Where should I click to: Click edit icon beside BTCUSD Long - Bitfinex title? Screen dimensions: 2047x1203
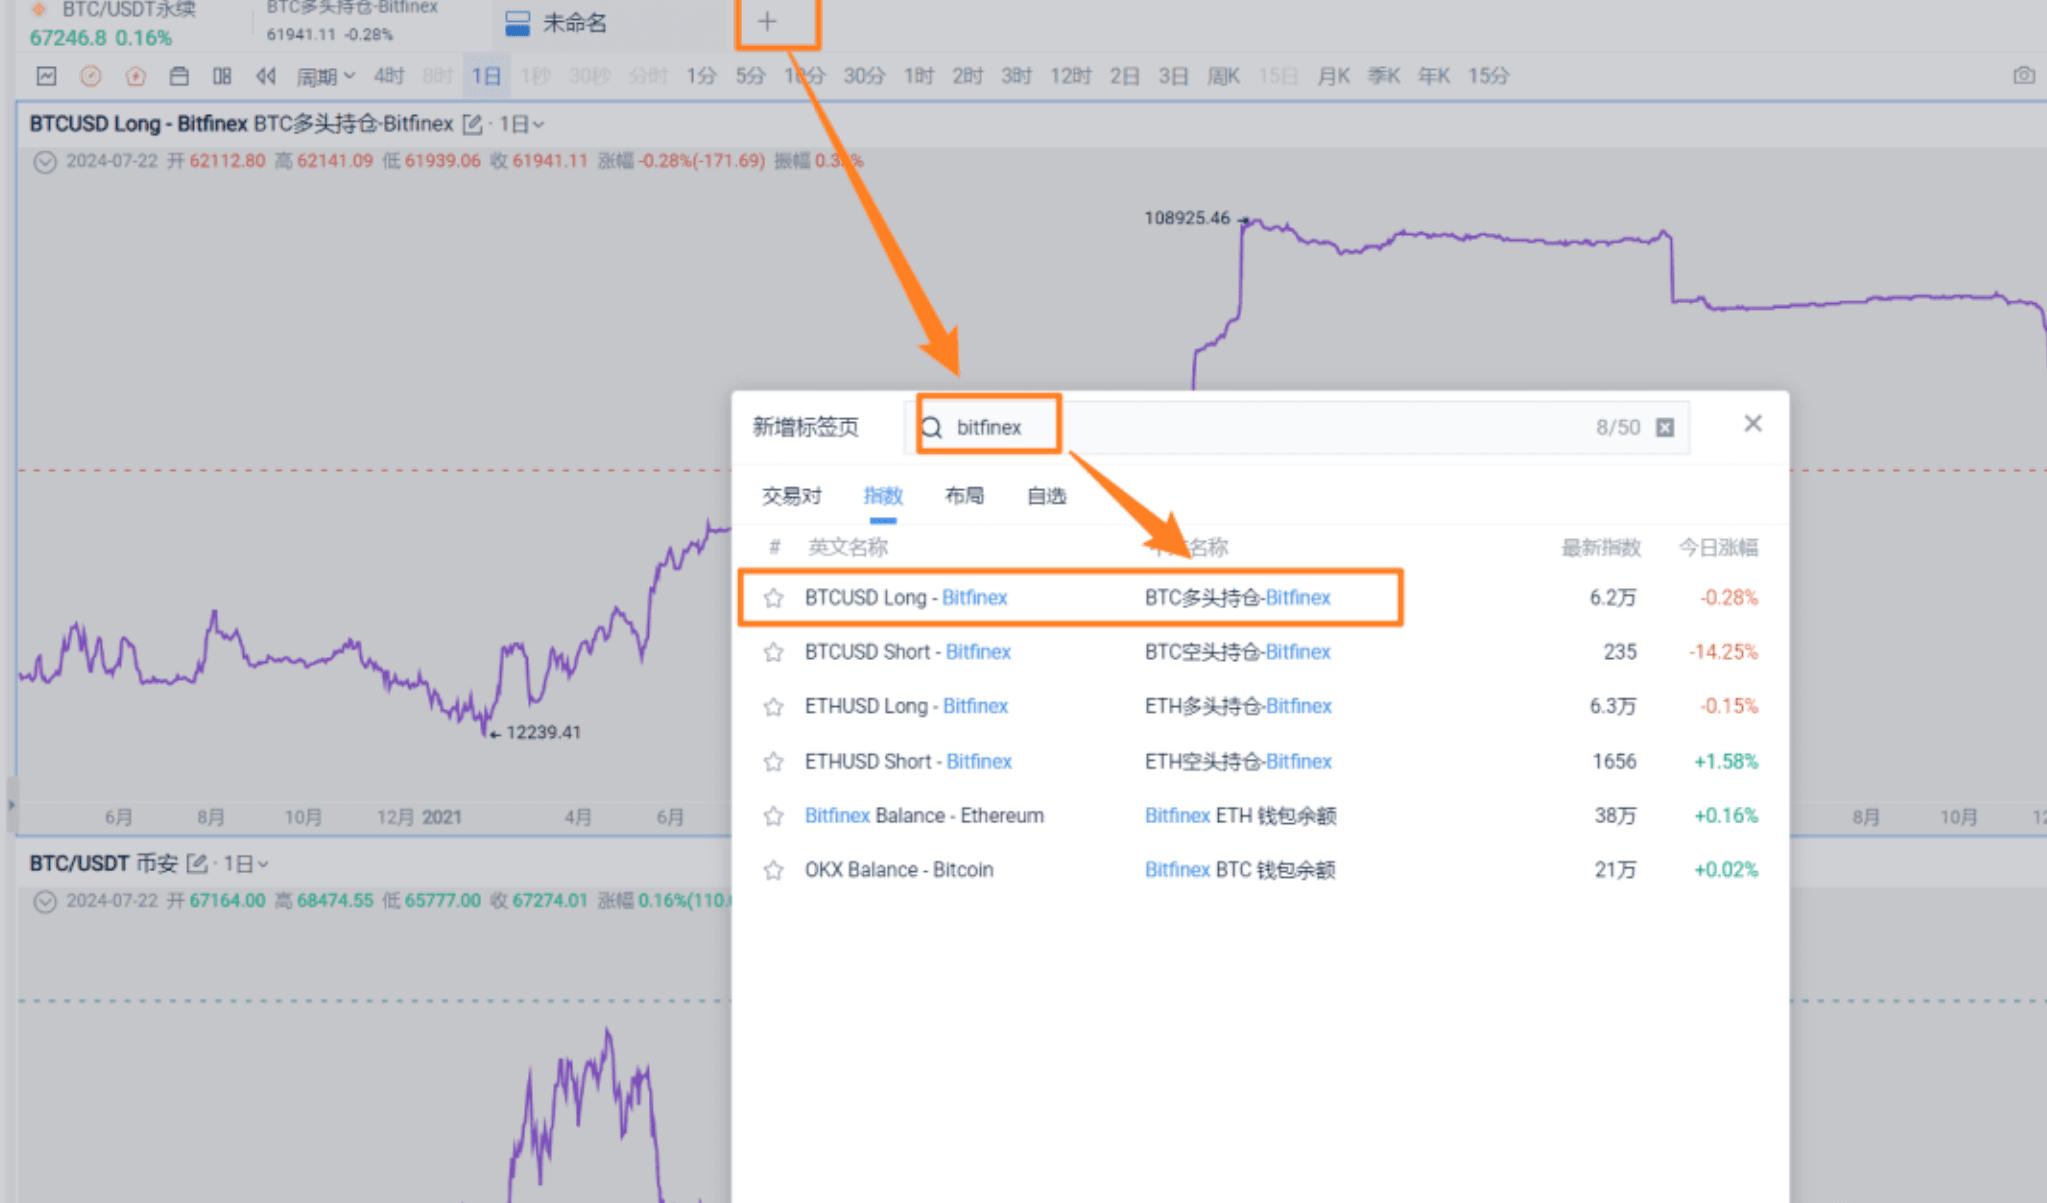coord(473,124)
